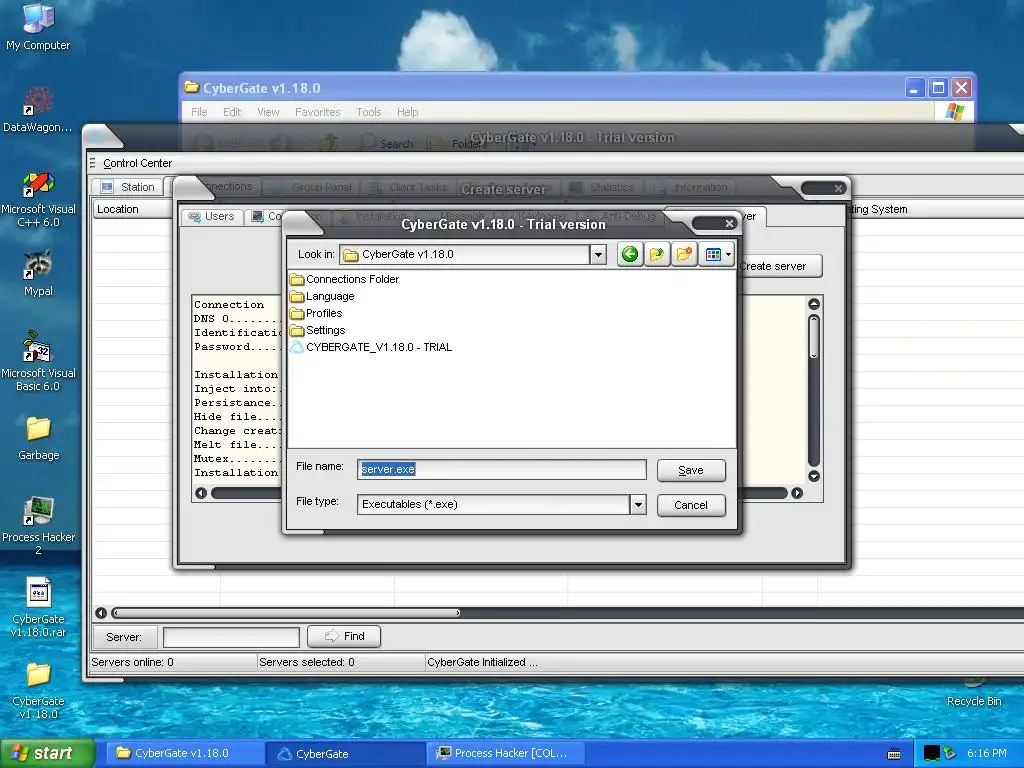This screenshot has width=1024, height=768.
Task: Open the View menu icon in Save dialog
Action: (x=713, y=254)
